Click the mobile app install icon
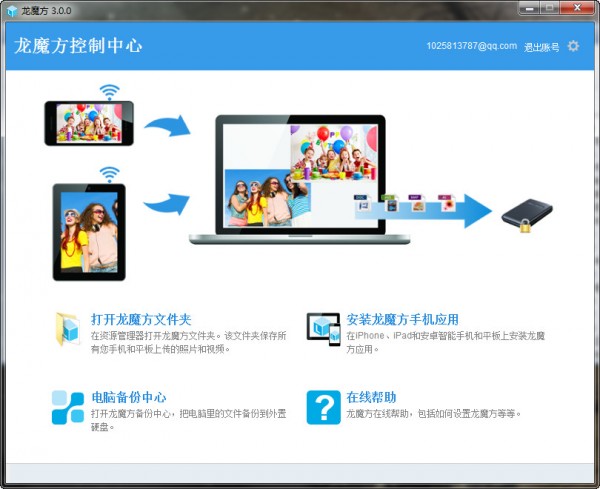 (x=323, y=329)
